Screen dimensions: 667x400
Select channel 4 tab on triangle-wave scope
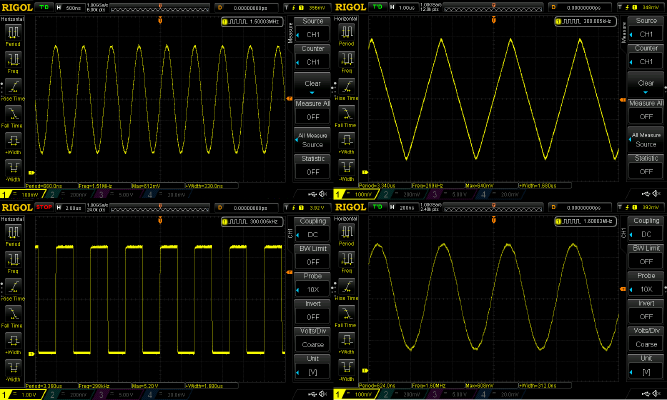500,194
